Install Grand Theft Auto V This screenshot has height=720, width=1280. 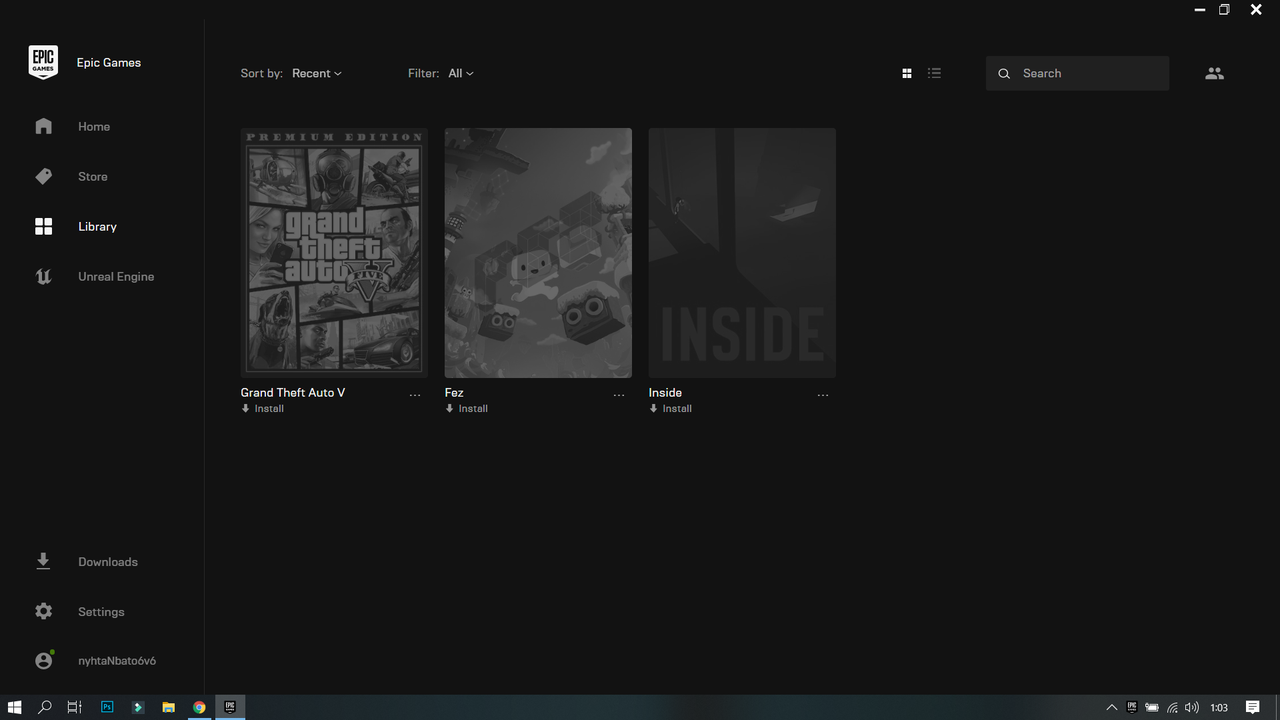263,408
